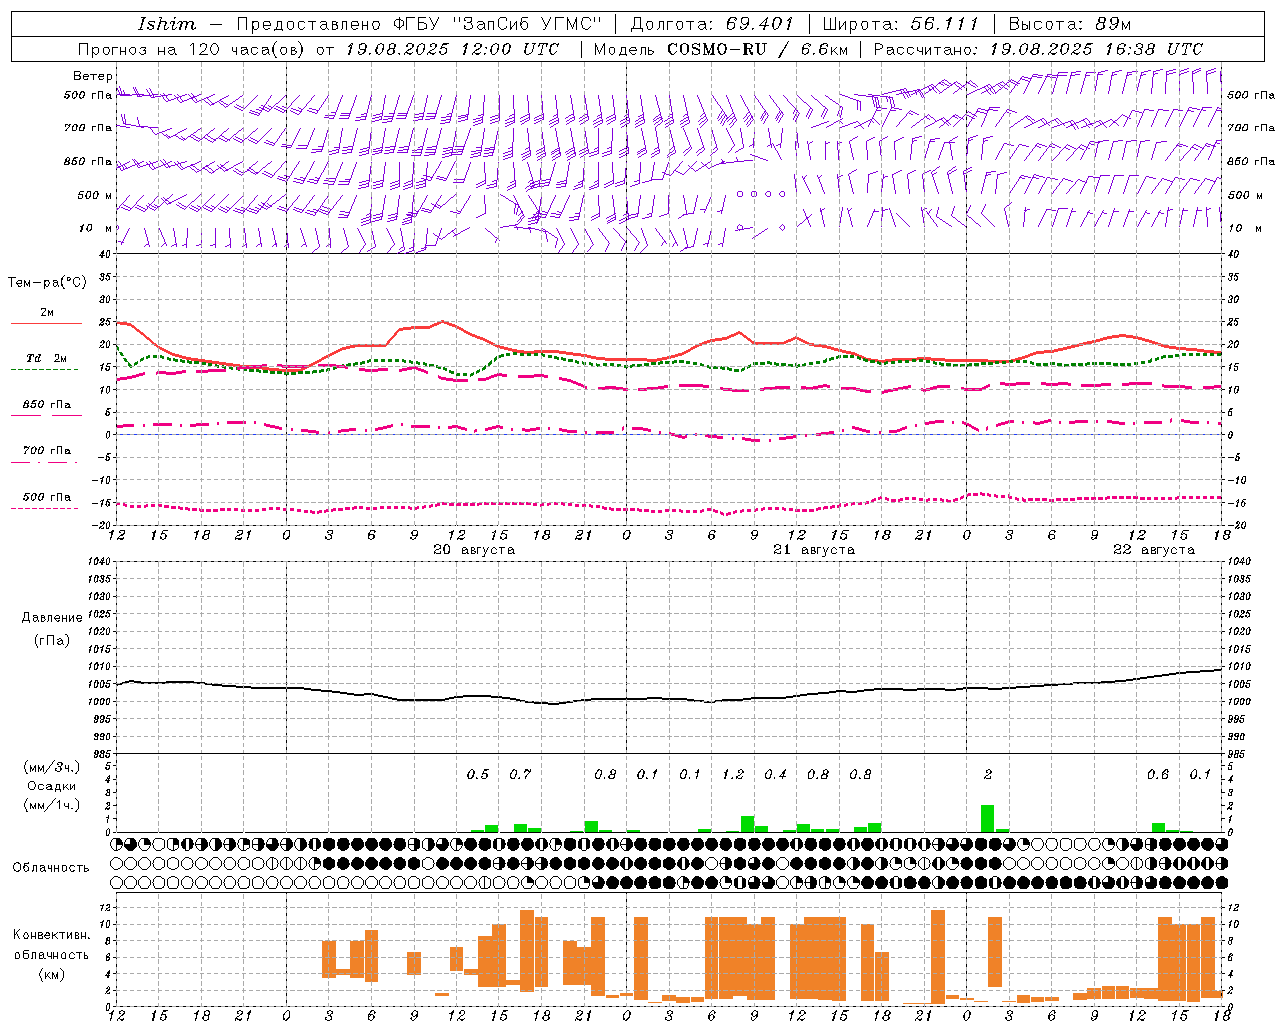
Task: Click precipitation value "0.4"
Action: pyautogui.click(x=775, y=774)
